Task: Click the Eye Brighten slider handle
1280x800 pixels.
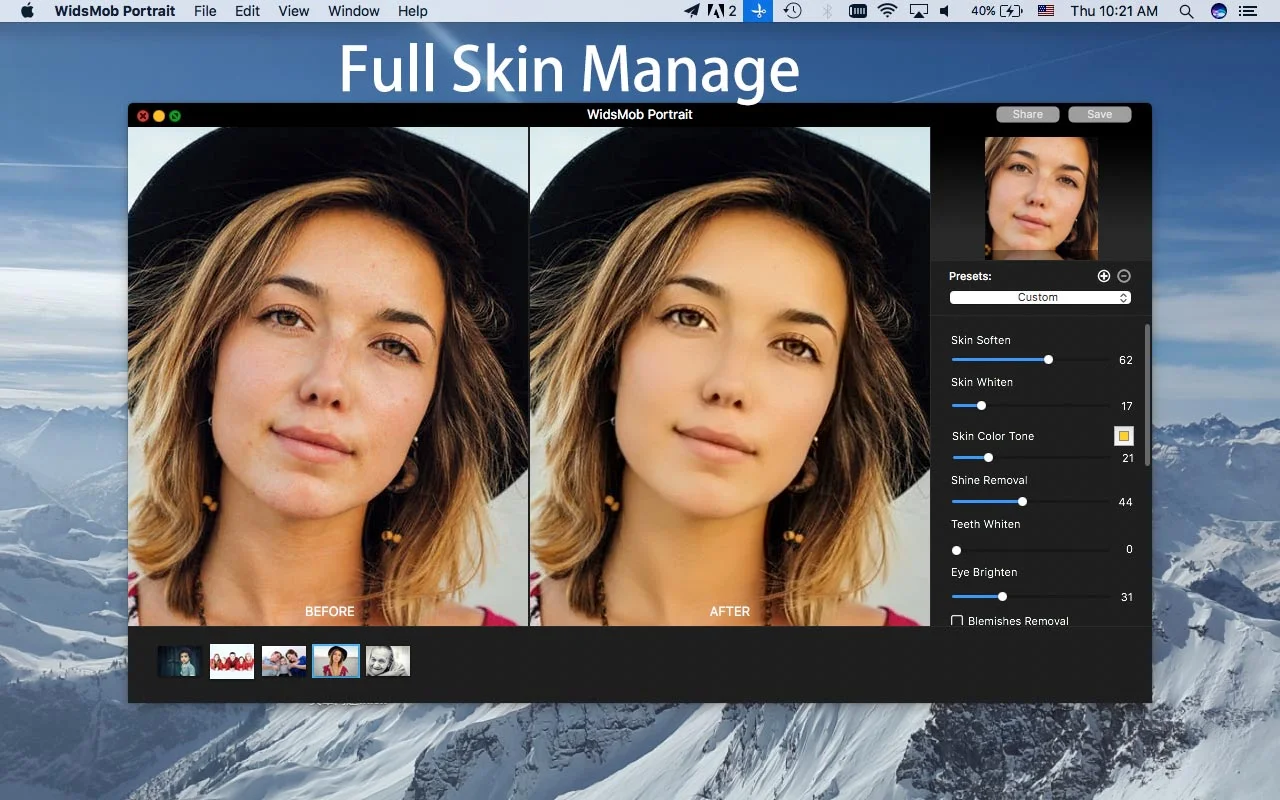Action: point(1003,596)
